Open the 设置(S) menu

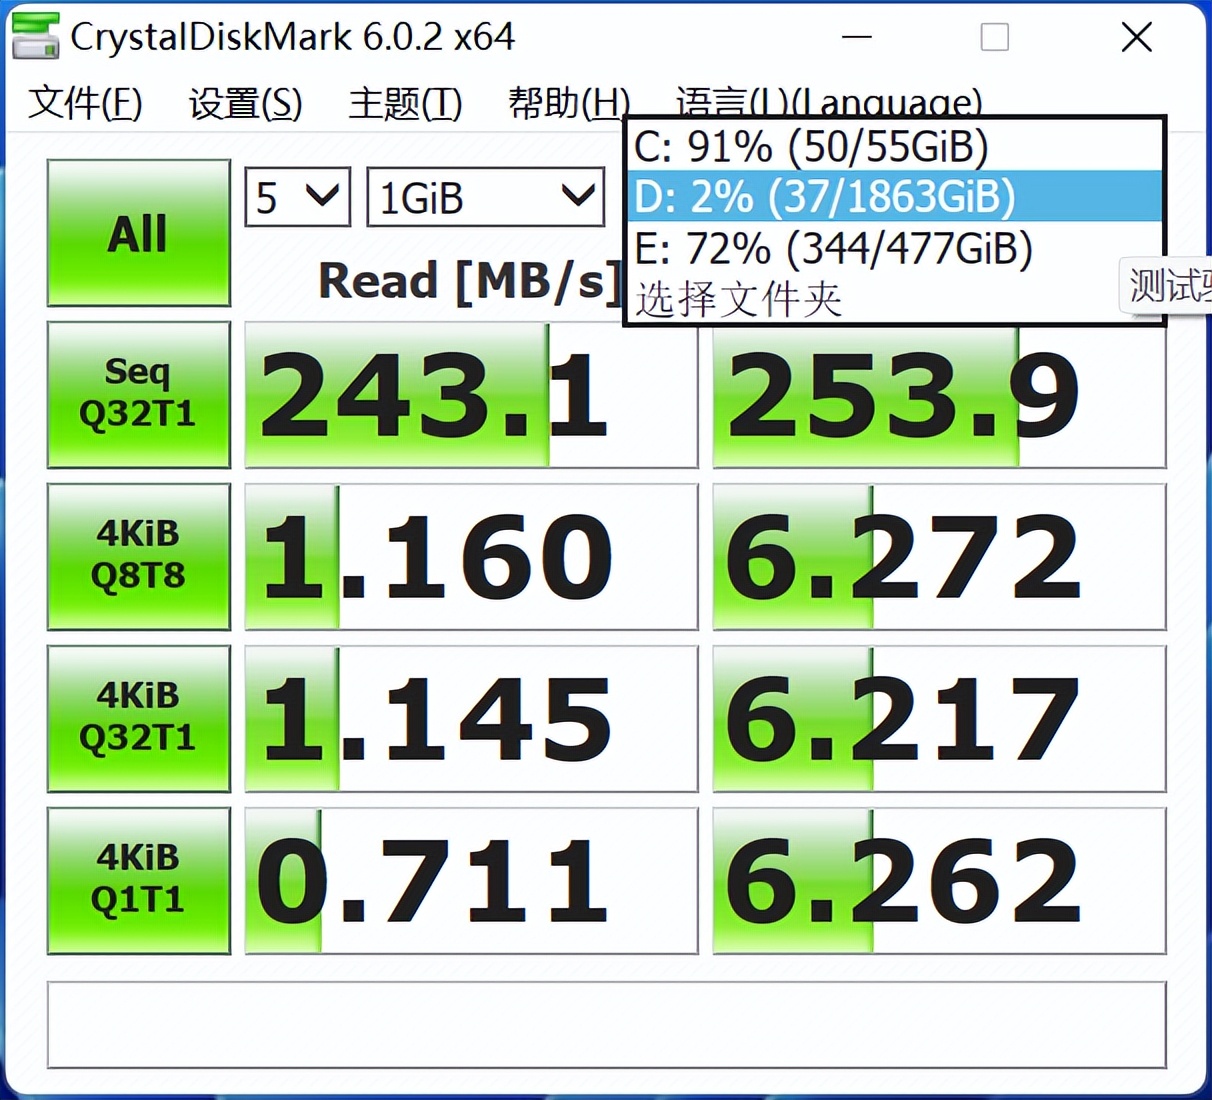click(x=245, y=103)
